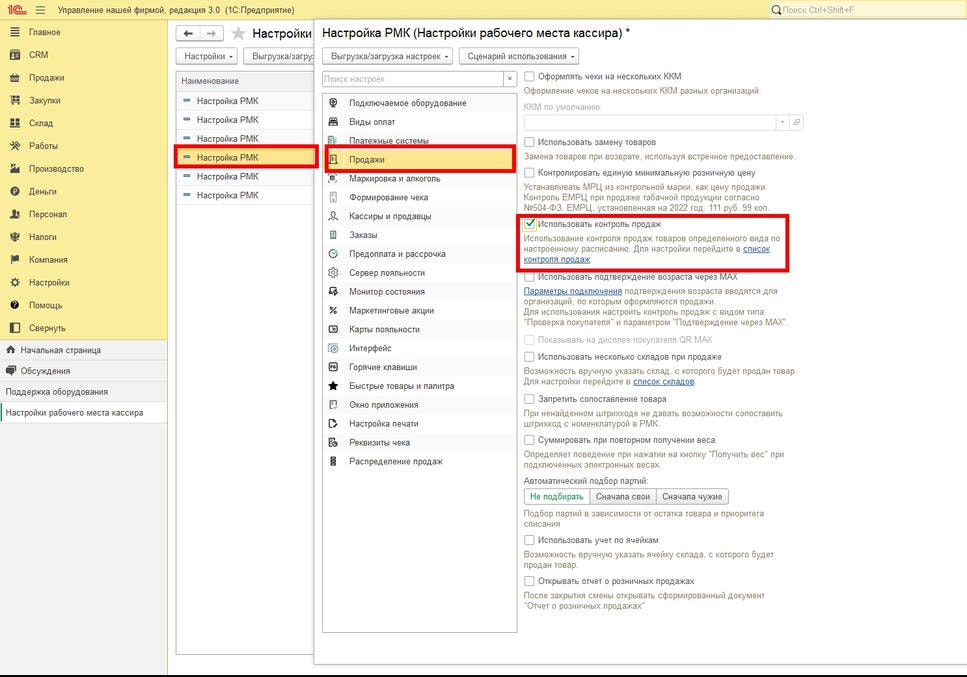Screen dimensions: 967x677
Task: Open список складов link
Action: point(664,382)
